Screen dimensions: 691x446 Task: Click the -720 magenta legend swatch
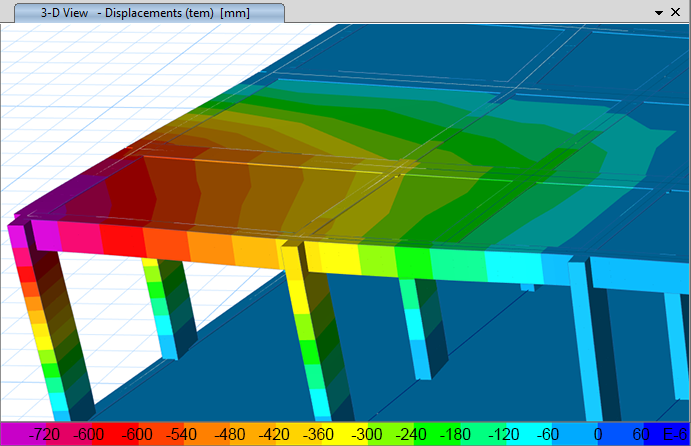46,434
